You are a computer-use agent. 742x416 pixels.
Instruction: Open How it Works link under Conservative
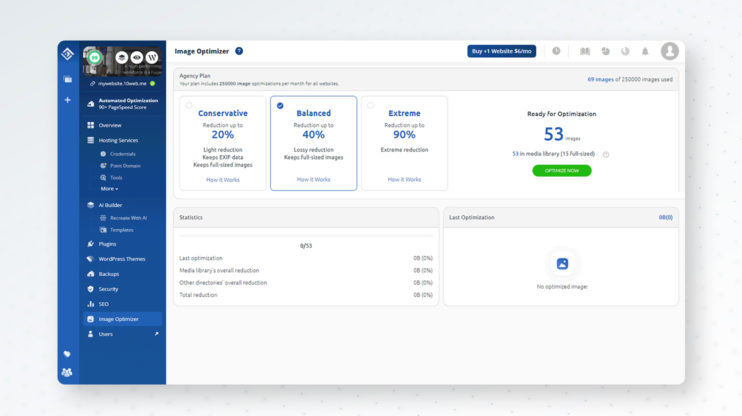pos(223,180)
